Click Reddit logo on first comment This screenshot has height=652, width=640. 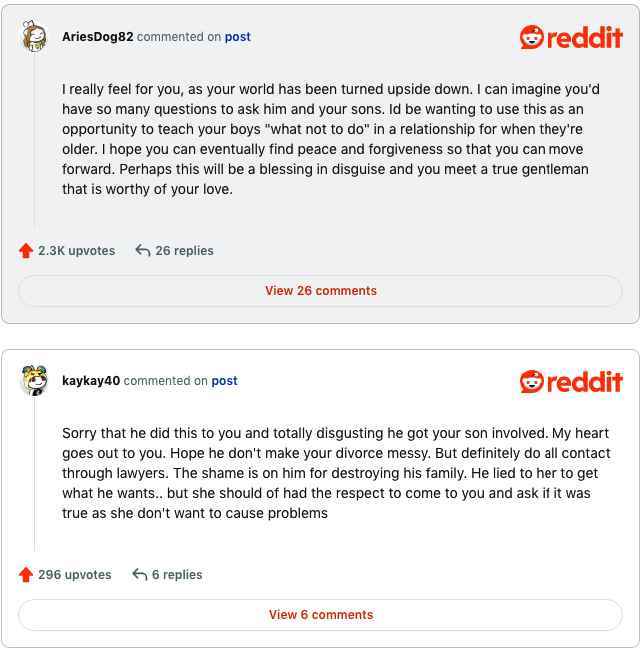tap(571, 38)
